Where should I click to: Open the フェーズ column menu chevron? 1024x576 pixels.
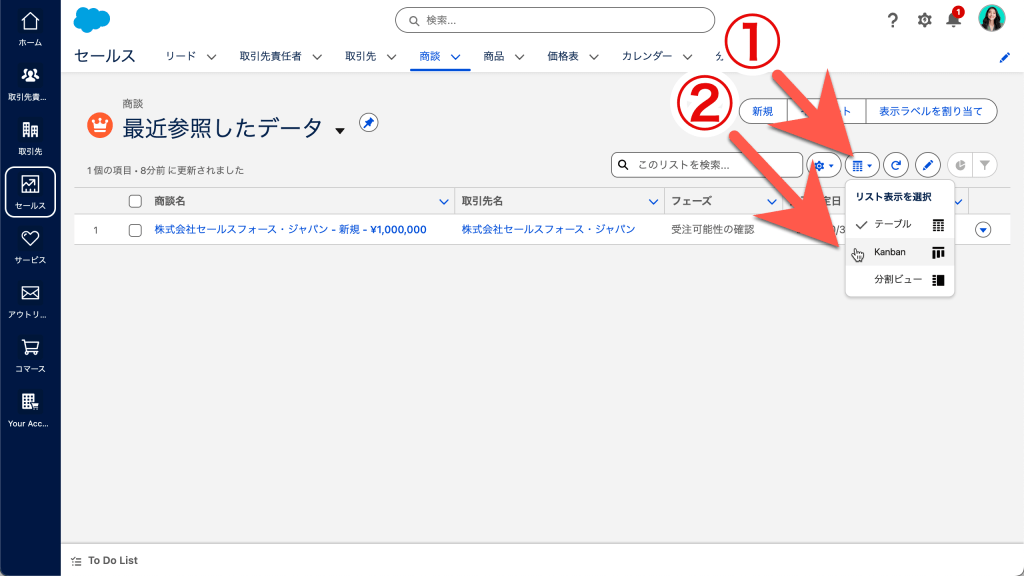(771, 202)
